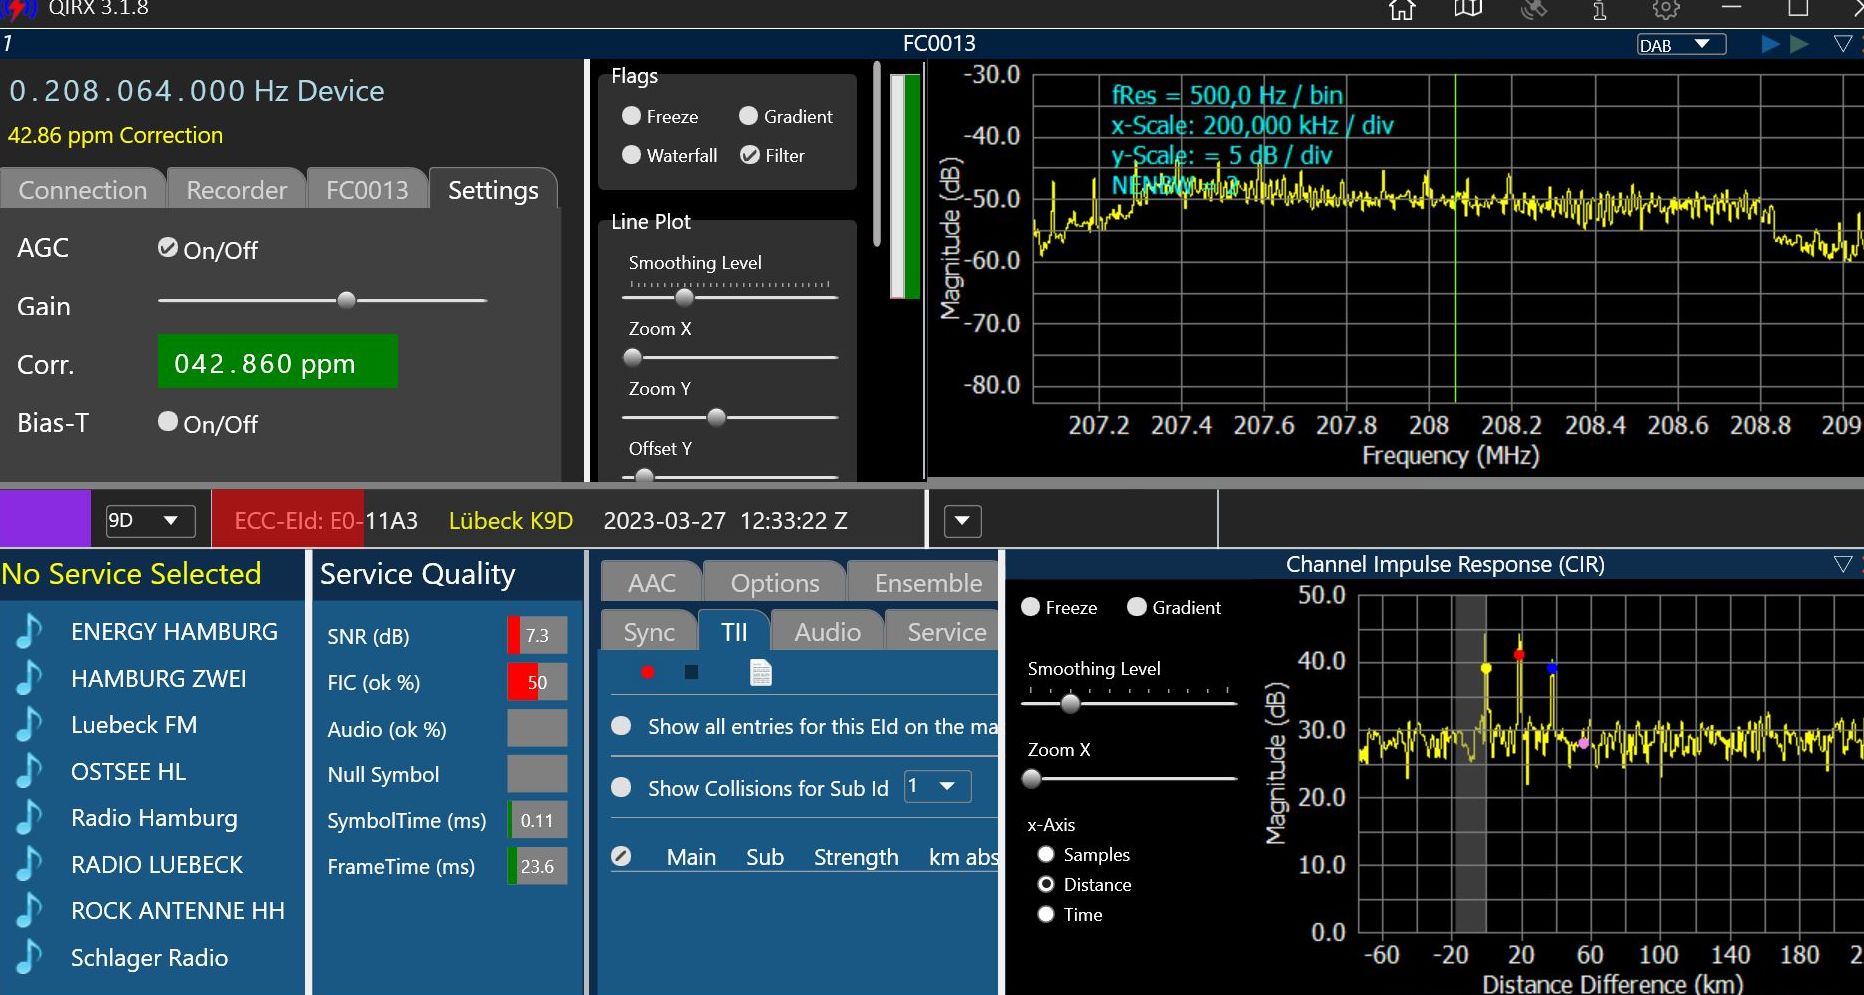The image size is (1864, 995).
Task: Click the Home icon in title bar
Action: tap(1402, 10)
